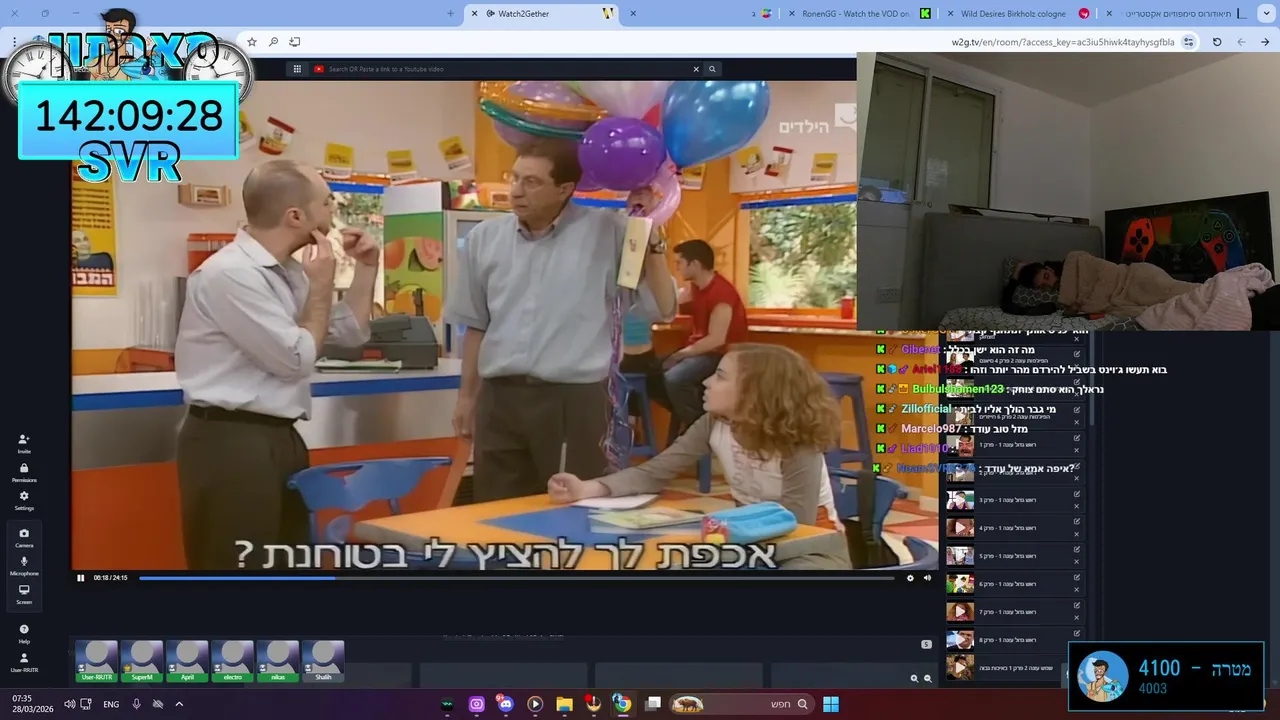Run the video search magnifier
The width and height of the screenshot is (1280, 720).
tap(712, 69)
